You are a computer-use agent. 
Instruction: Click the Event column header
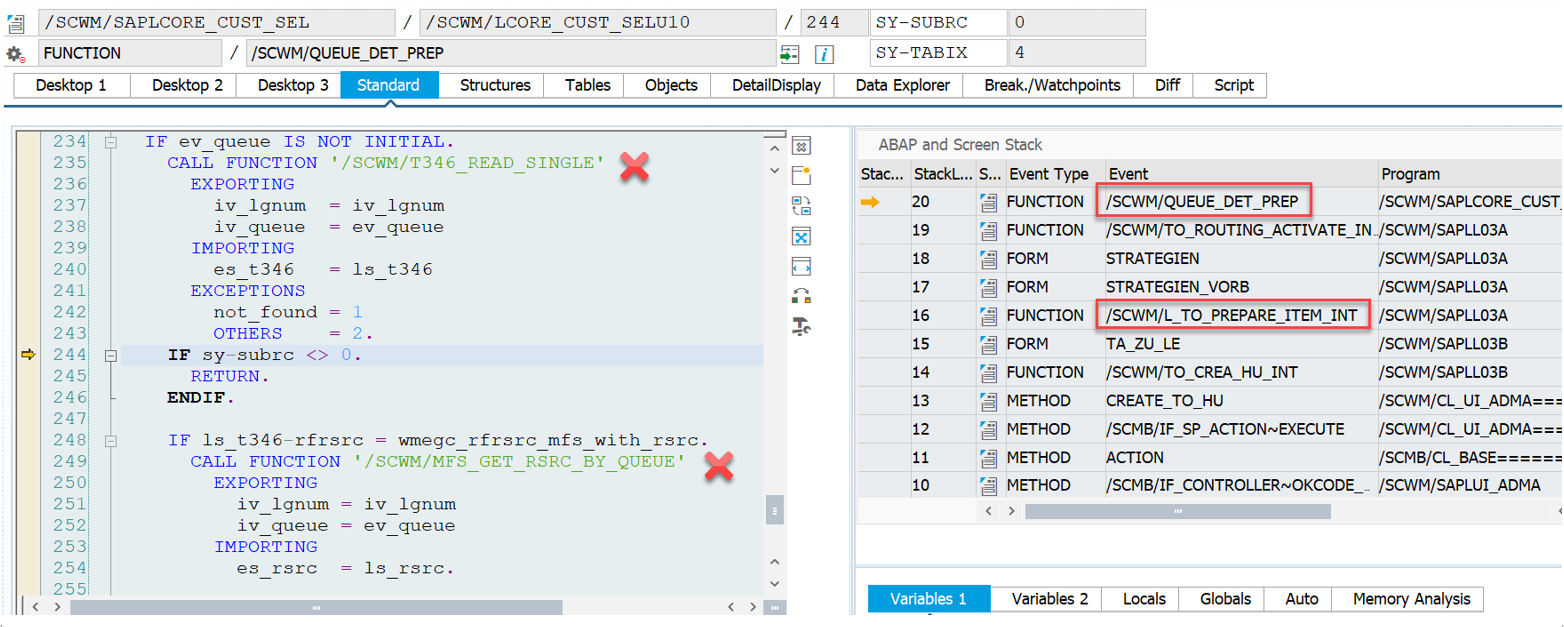click(1241, 174)
